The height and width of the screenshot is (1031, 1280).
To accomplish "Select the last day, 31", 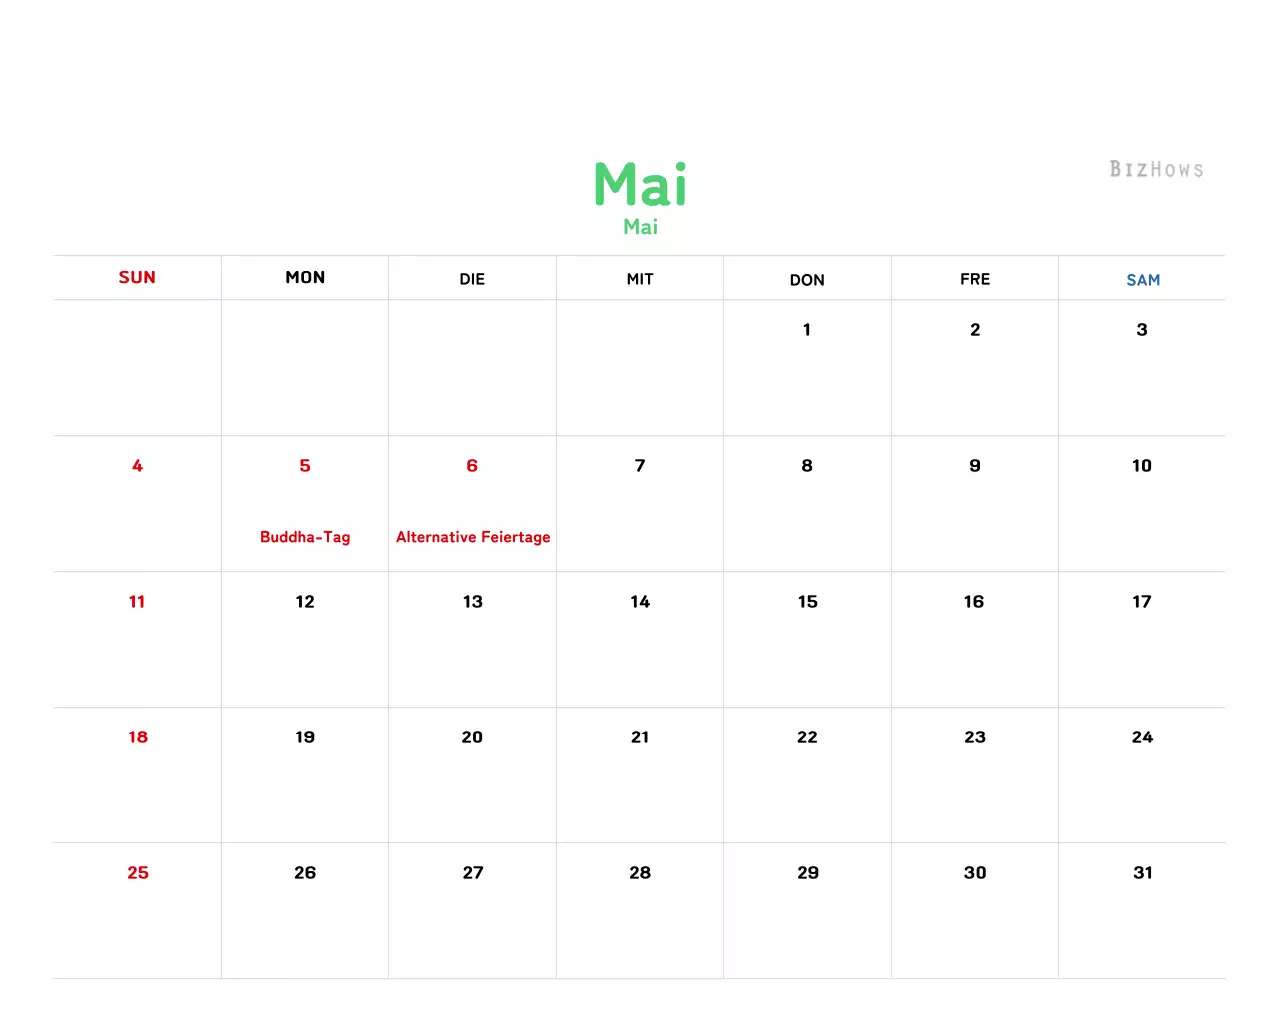I will point(1143,873).
